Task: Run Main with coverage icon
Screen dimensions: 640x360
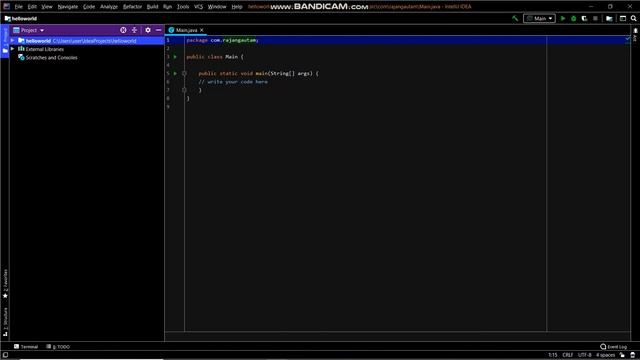Action: (584, 18)
